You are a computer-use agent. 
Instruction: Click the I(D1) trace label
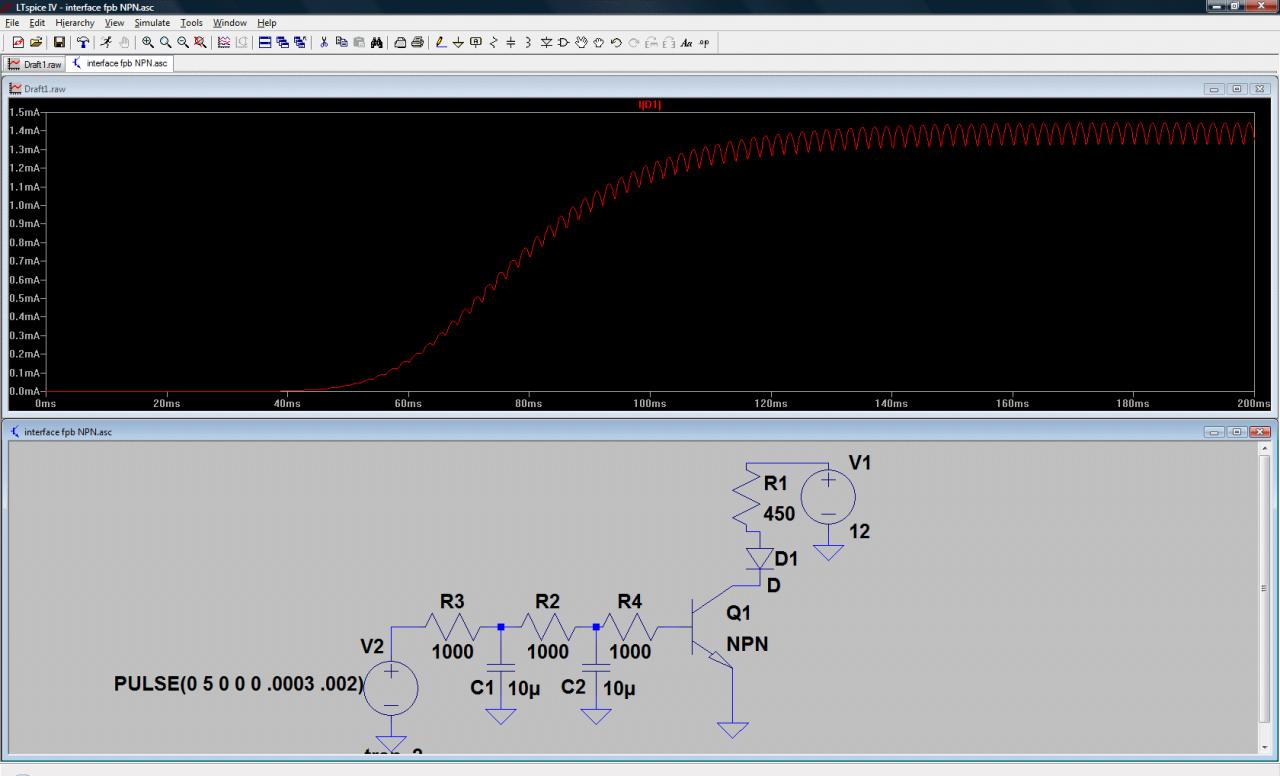tap(650, 105)
